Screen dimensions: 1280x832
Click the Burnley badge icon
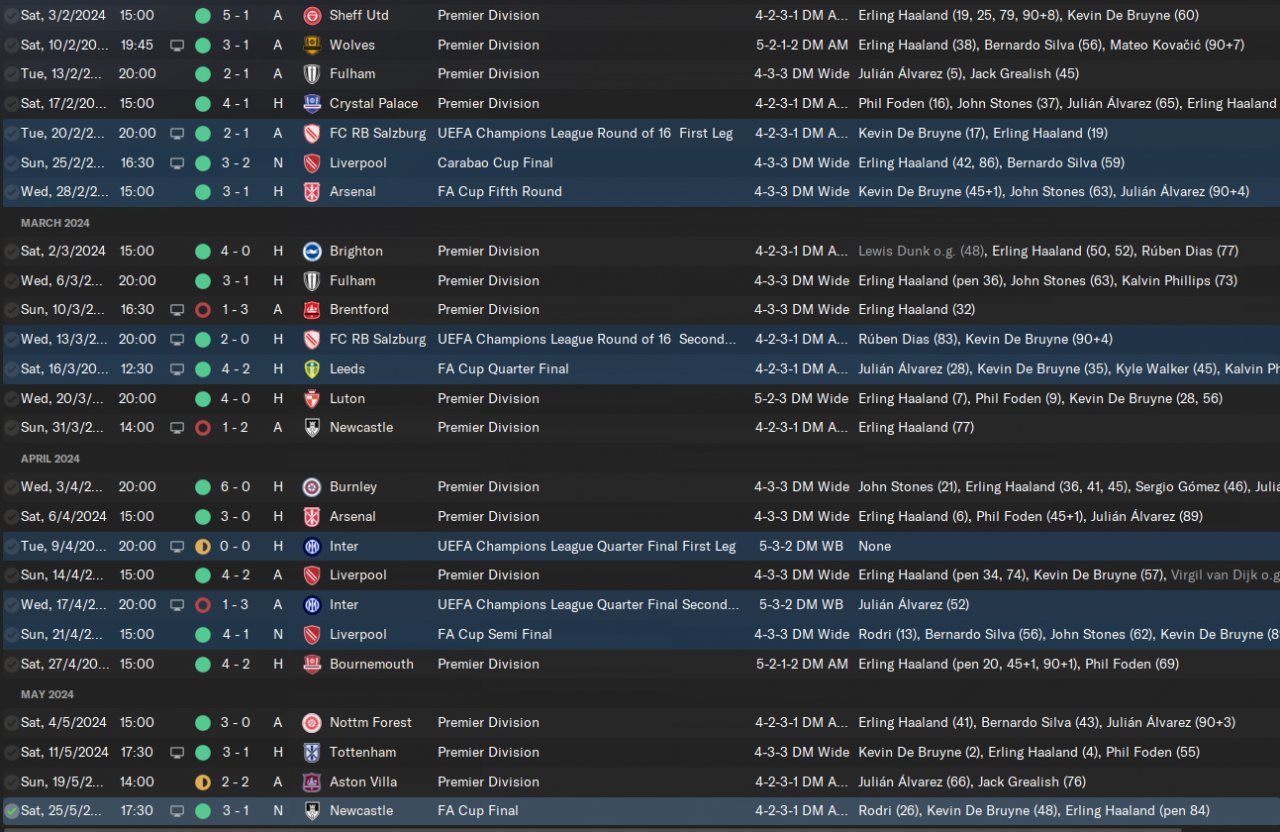(312, 487)
